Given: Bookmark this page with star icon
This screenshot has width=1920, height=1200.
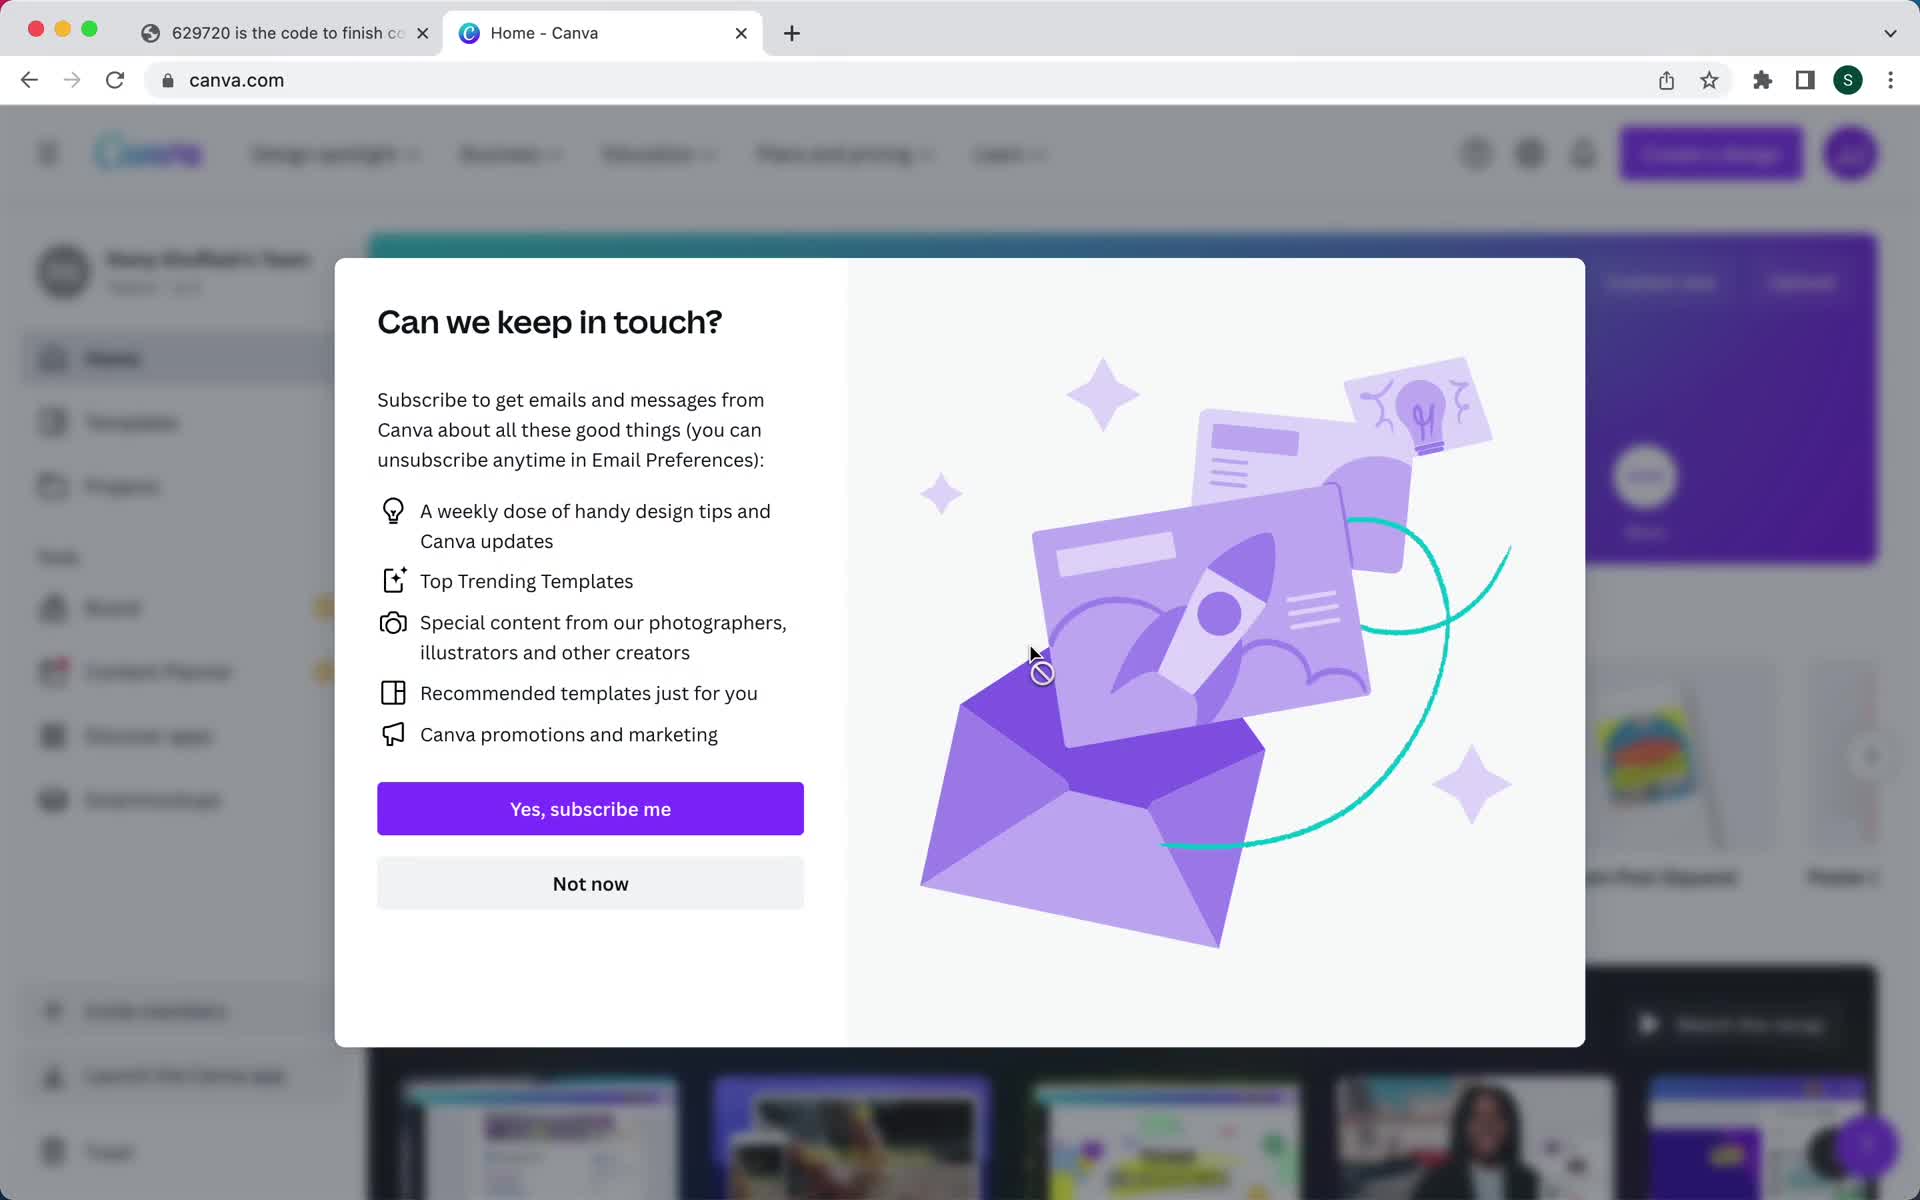Looking at the screenshot, I should click(1709, 80).
